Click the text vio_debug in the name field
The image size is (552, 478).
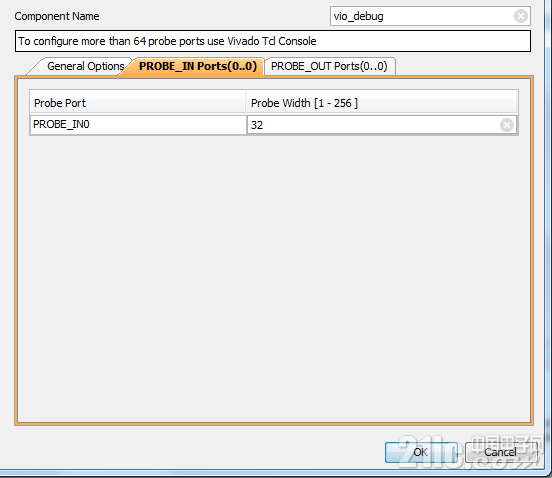coord(358,17)
